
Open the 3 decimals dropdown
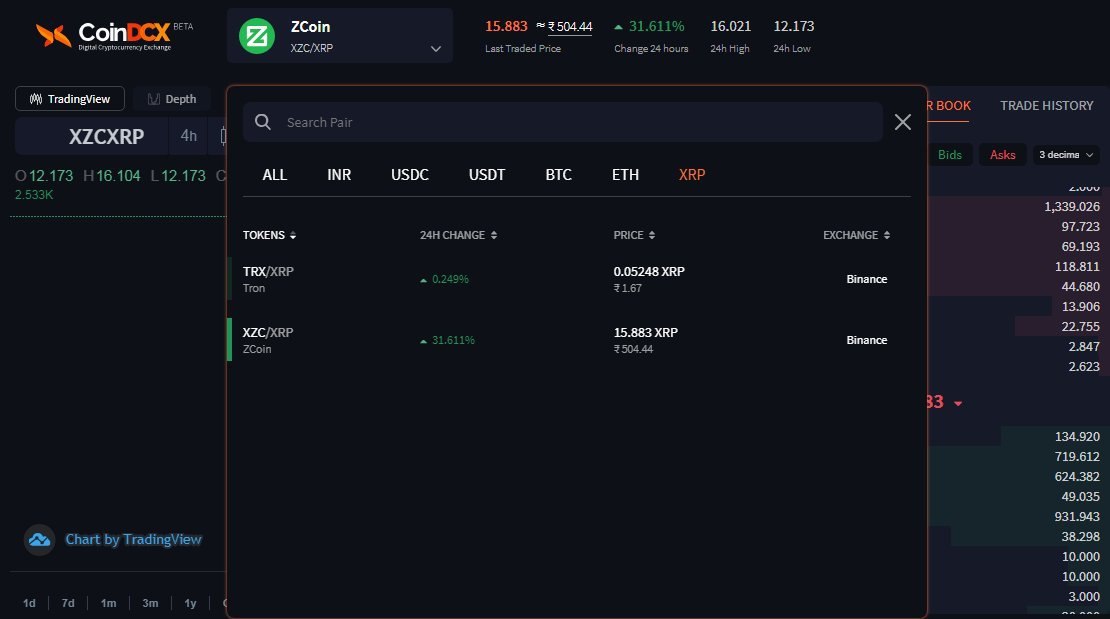1065,154
